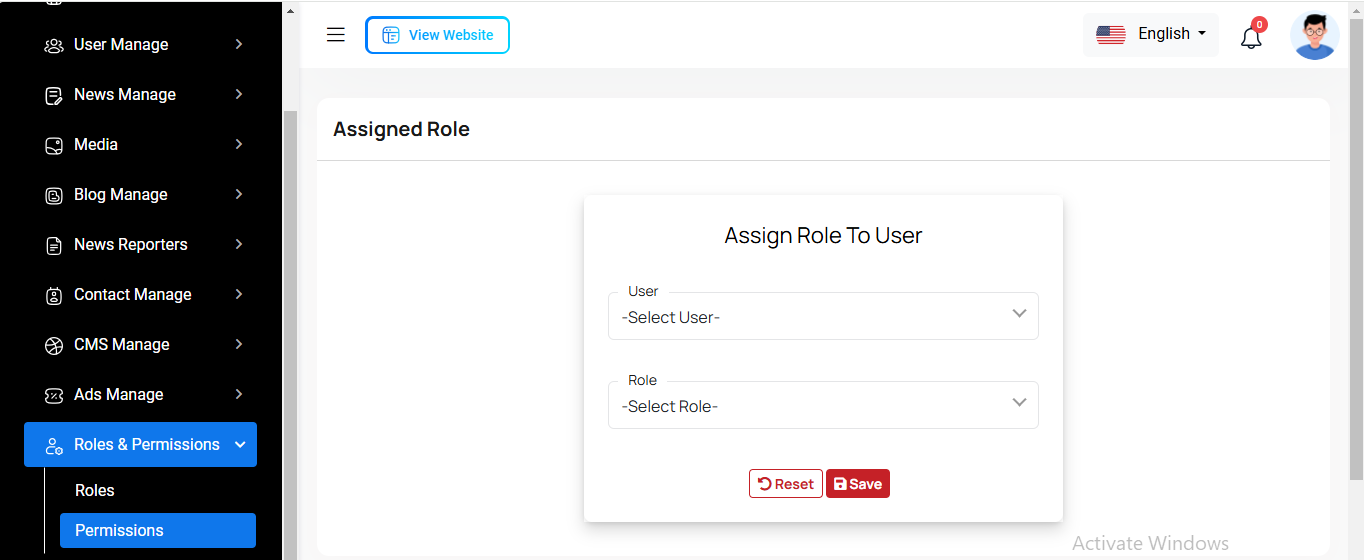Viewport: 1364px width, 560px height.
Task: Click the user avatar profile picture
Action: (x=1314, y=36)
